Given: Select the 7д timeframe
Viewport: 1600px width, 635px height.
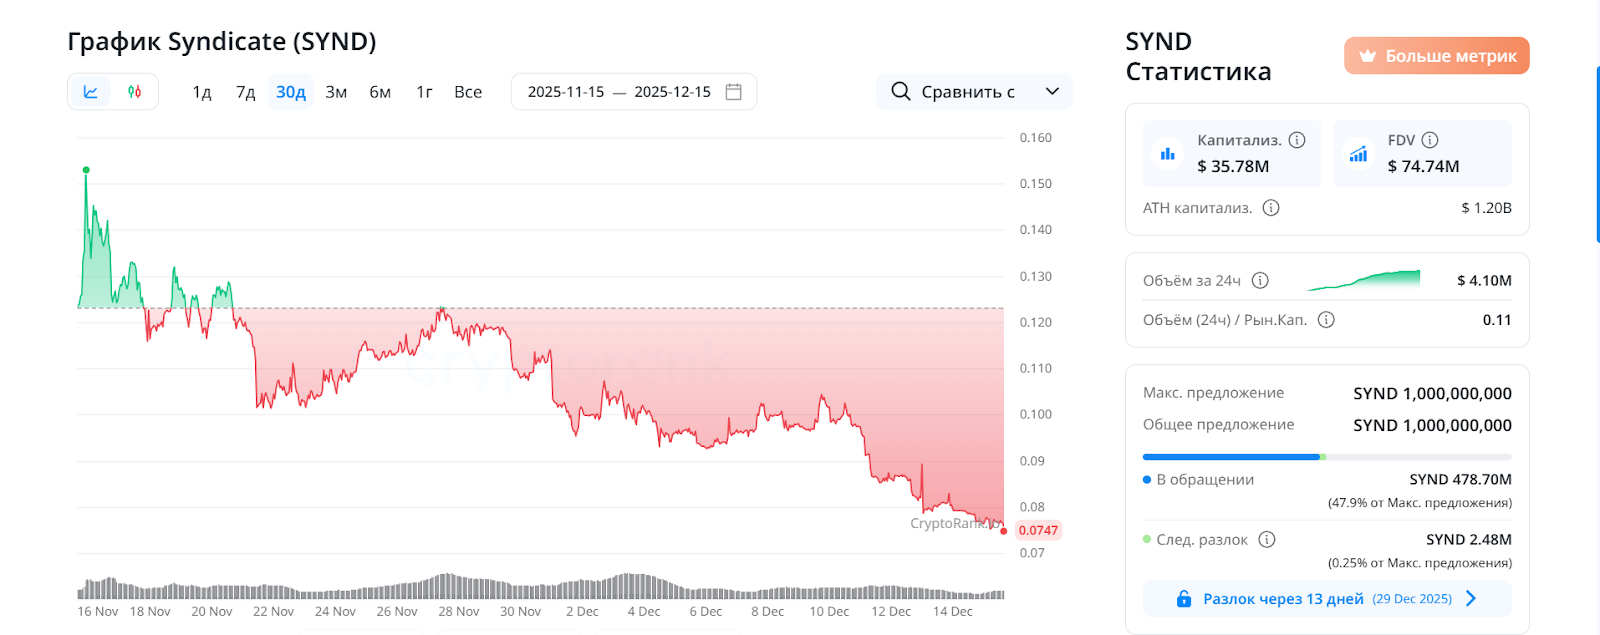Looking at the screenshot, I should [x=246, y=92].
